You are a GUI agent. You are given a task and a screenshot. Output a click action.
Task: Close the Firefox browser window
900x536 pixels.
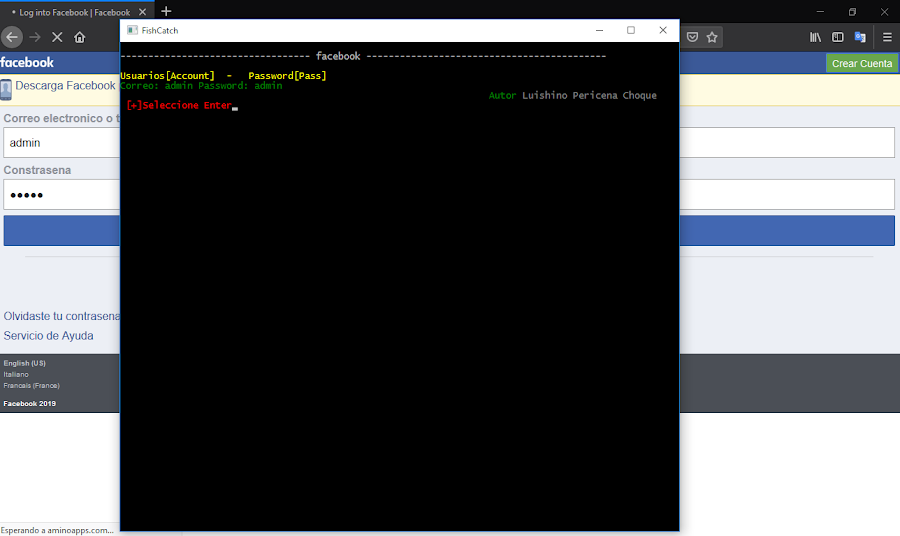click(885, 11)
